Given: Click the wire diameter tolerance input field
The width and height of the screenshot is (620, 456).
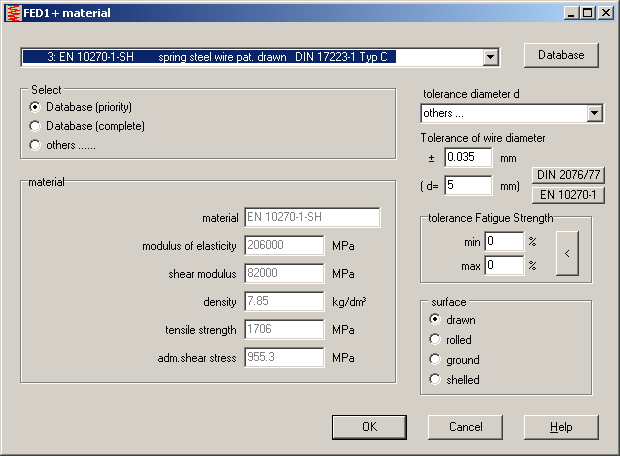Looking at the screenshot, I should (x=468, y=157).
